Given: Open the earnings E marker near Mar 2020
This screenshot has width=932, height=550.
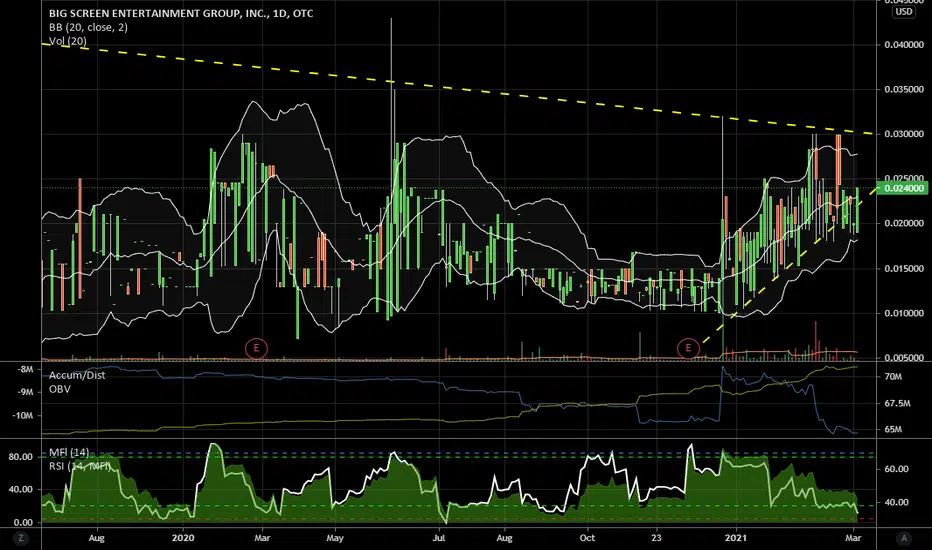Looking at the screenshot, I should tap(257, 348).
